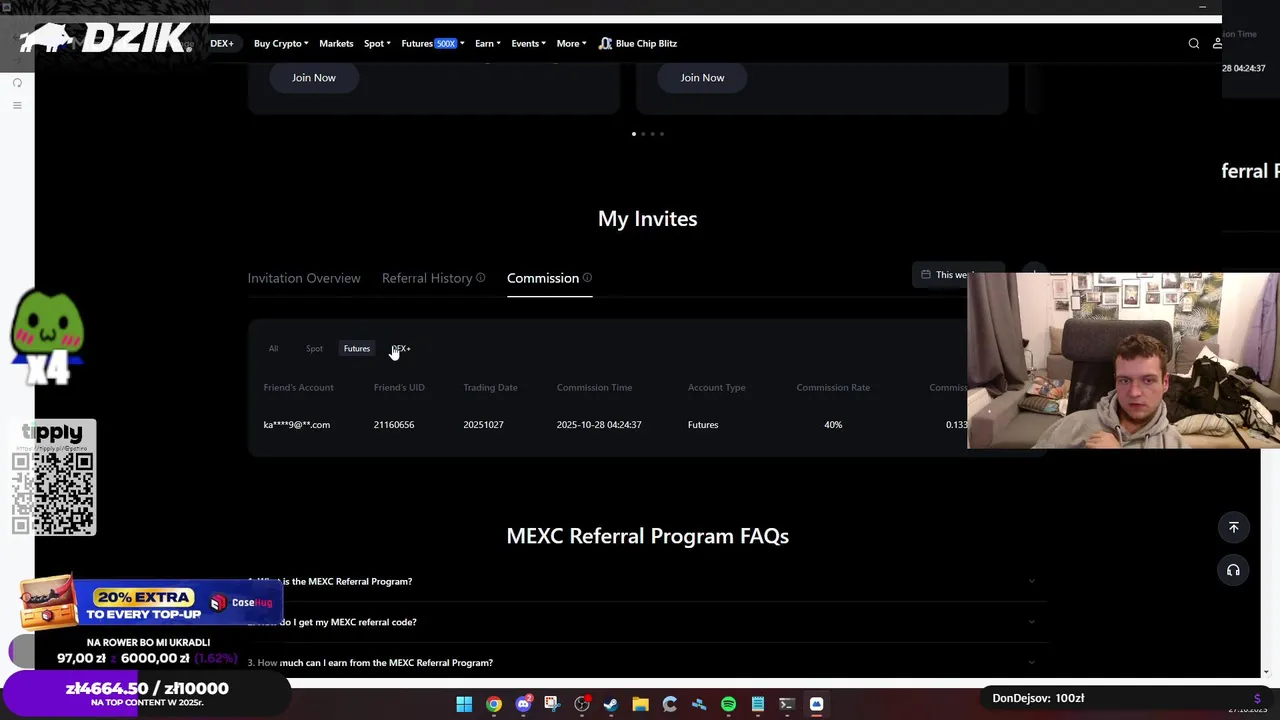
Task: Expand the More dropdown menu
Action: (571, 44)
